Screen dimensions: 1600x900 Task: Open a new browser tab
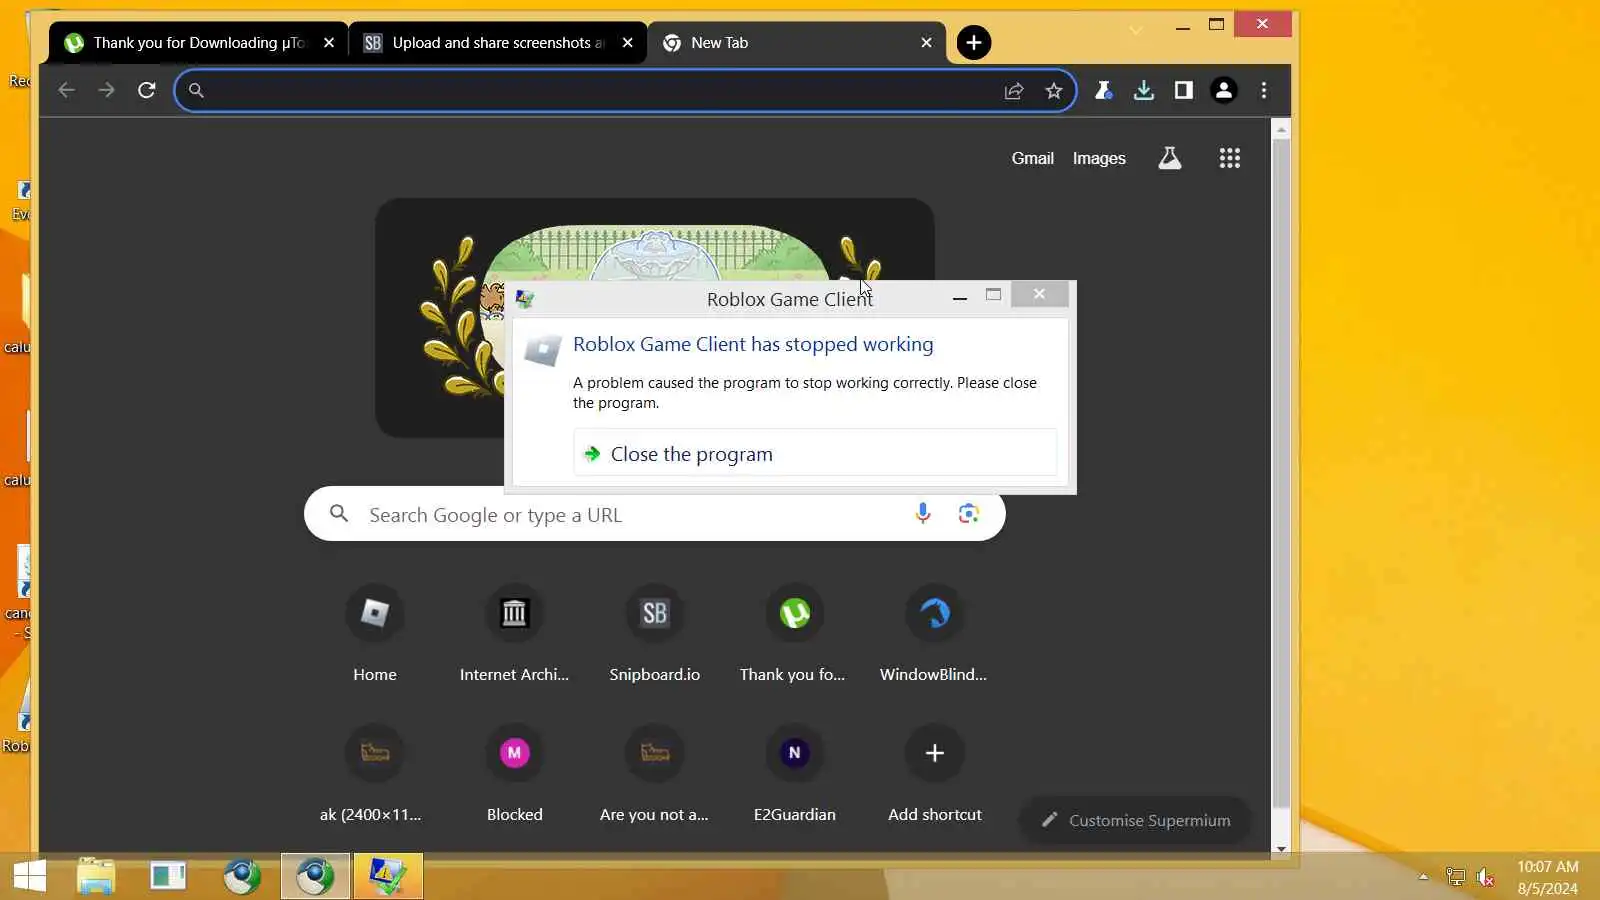[x=974, y=43]
